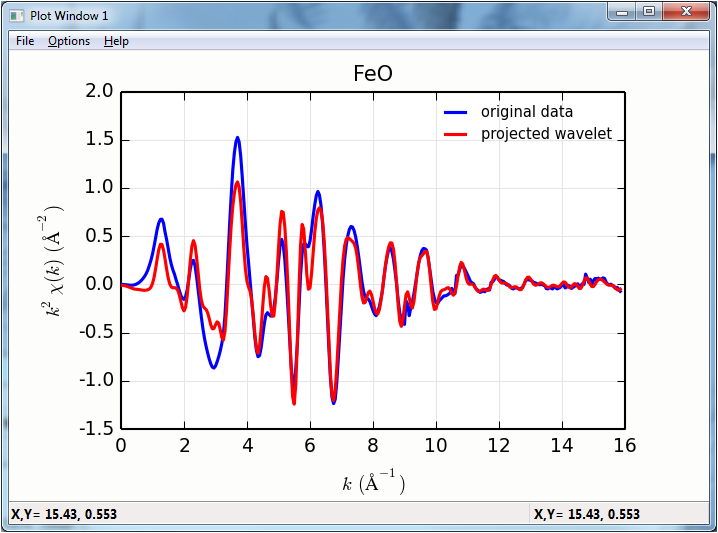The width and height of the screenshot is (718, 533).
Task: Click the 'Plot Window 1' title text
Action: [x=68, y=13]
